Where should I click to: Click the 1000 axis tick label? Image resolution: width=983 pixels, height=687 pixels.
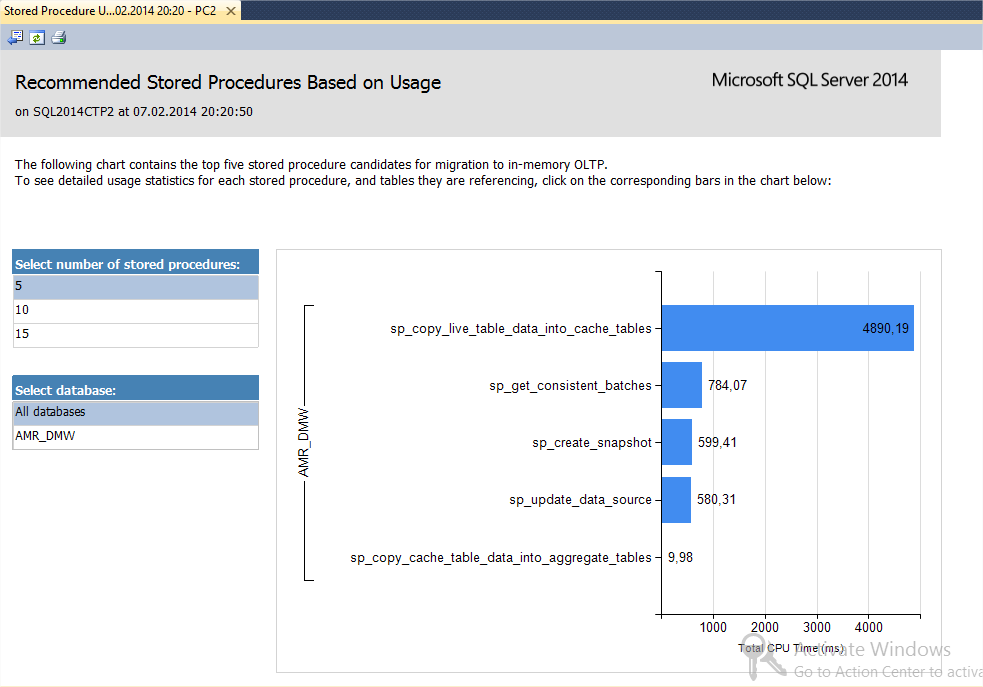pyautogui.click(x=713, y=627)
